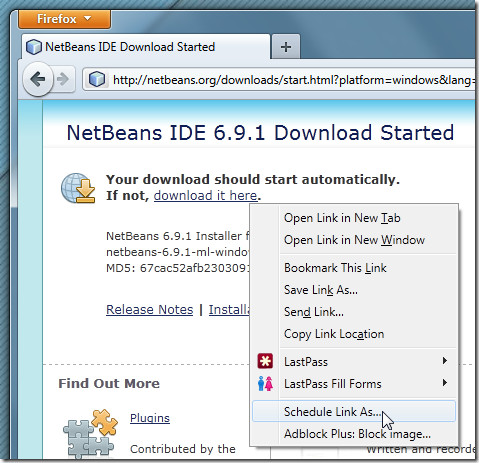Select the NetBeans IDE Download Started tab

[146, 47]
